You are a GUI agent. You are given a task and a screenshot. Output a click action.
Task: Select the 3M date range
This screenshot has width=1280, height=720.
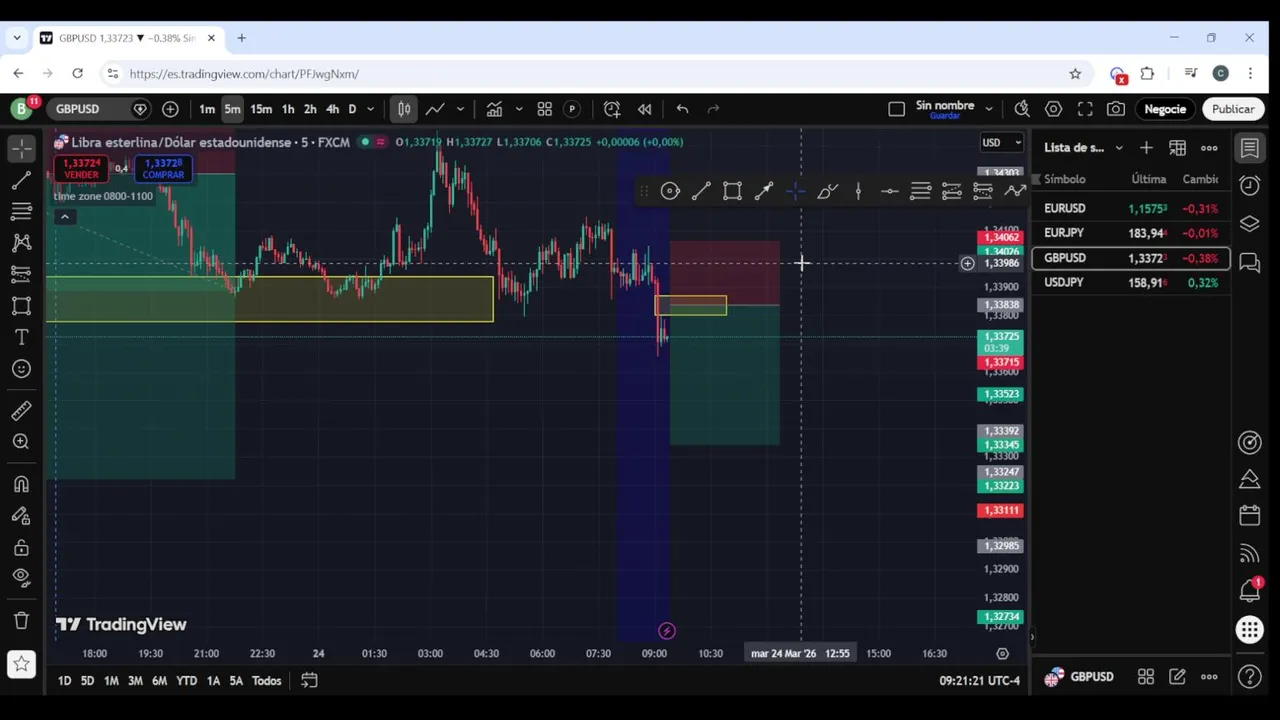pyautogui.click(x=135, y=681)
